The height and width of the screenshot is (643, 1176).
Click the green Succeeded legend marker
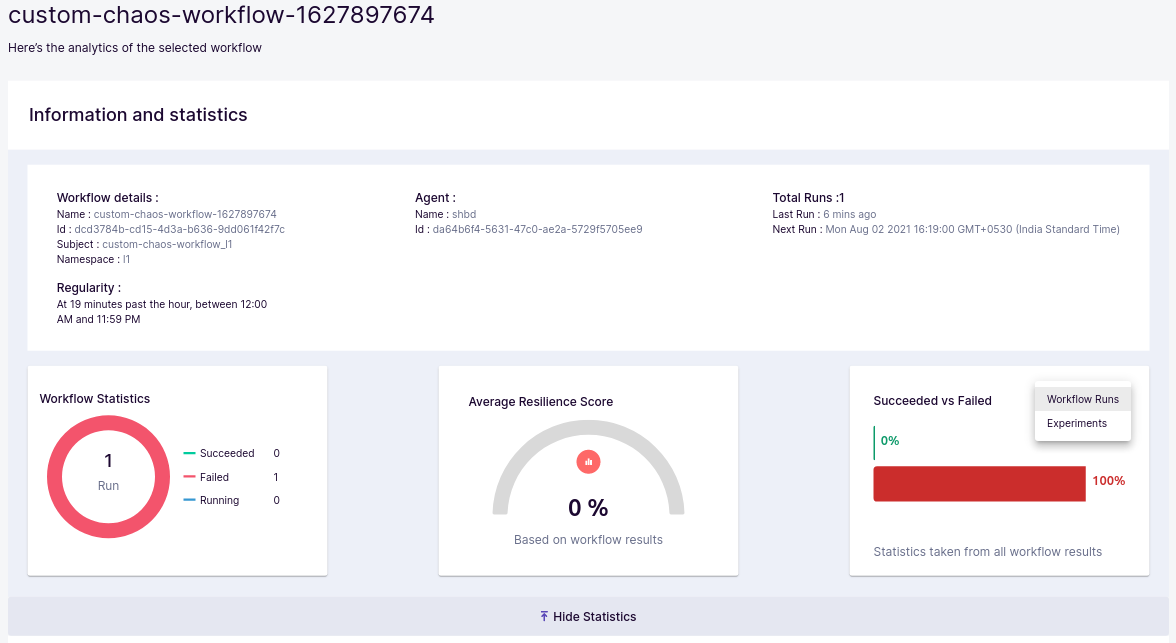pyautogui.click(x=188, y=453)
